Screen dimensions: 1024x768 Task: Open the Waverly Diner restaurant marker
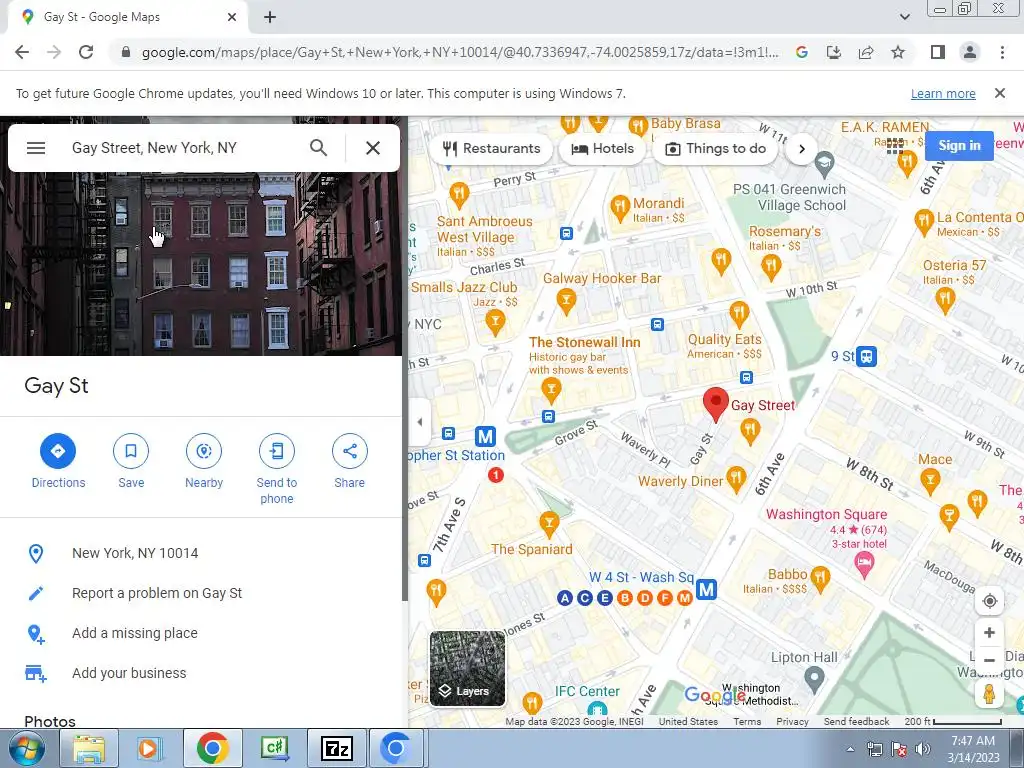coord(736,479)
